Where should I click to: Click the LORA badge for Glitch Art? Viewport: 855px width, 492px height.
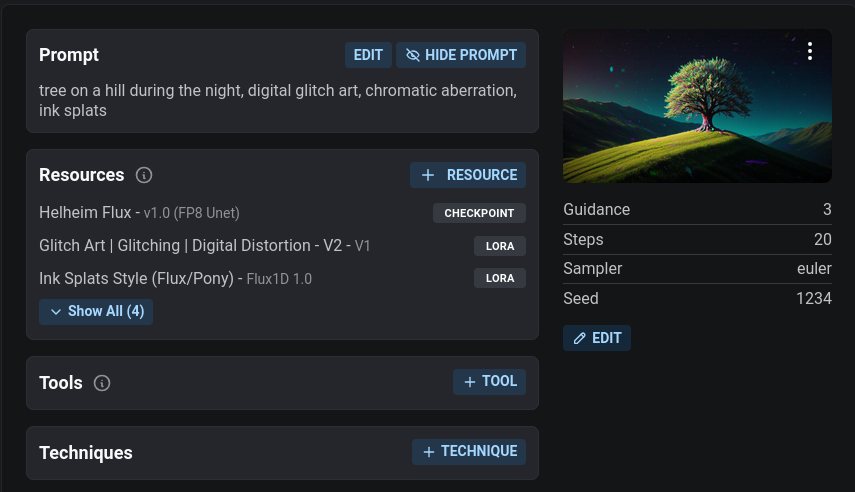(x=500, y=246)
